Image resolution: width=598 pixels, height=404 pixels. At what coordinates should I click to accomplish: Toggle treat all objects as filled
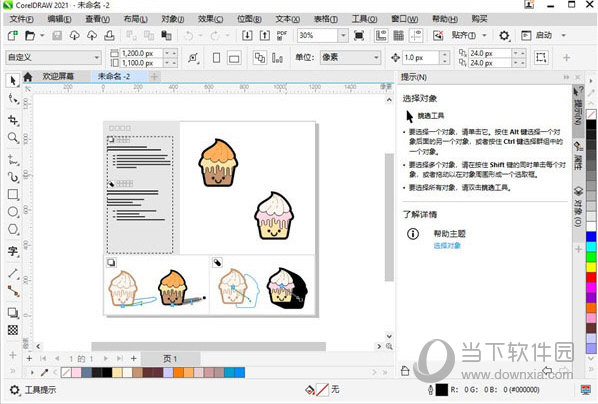(541, 58)
